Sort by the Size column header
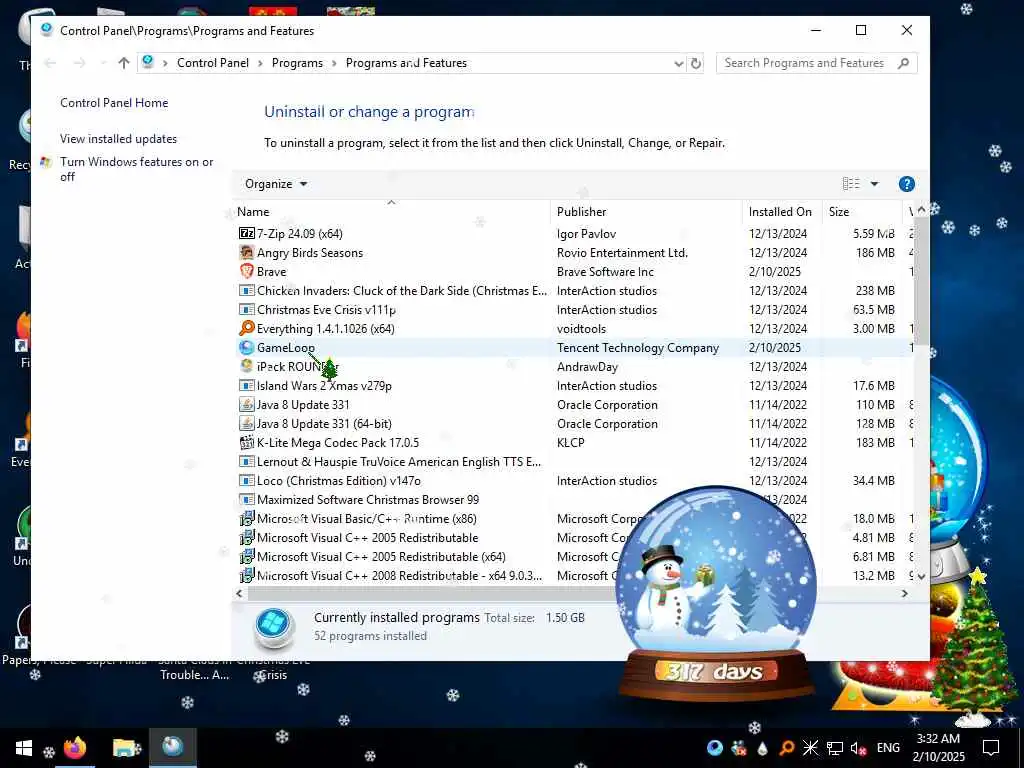Viewport: 1024px width, 768px height. [861, 212]
